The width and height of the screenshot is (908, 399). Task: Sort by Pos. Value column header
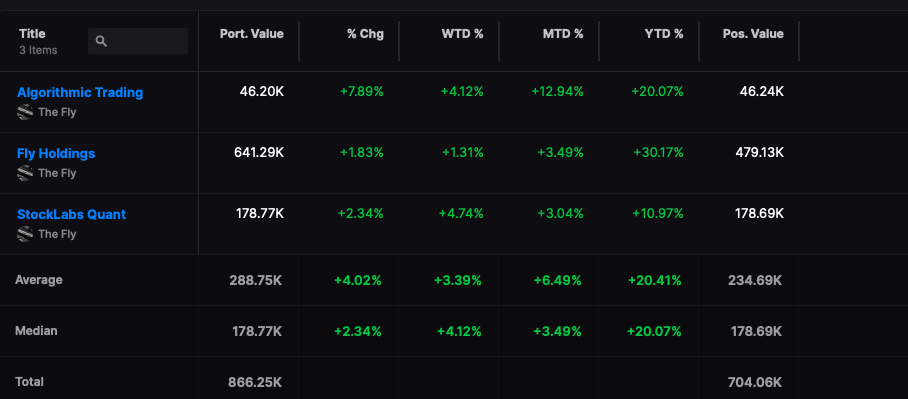pyautogui.click(x=753, y=34)
